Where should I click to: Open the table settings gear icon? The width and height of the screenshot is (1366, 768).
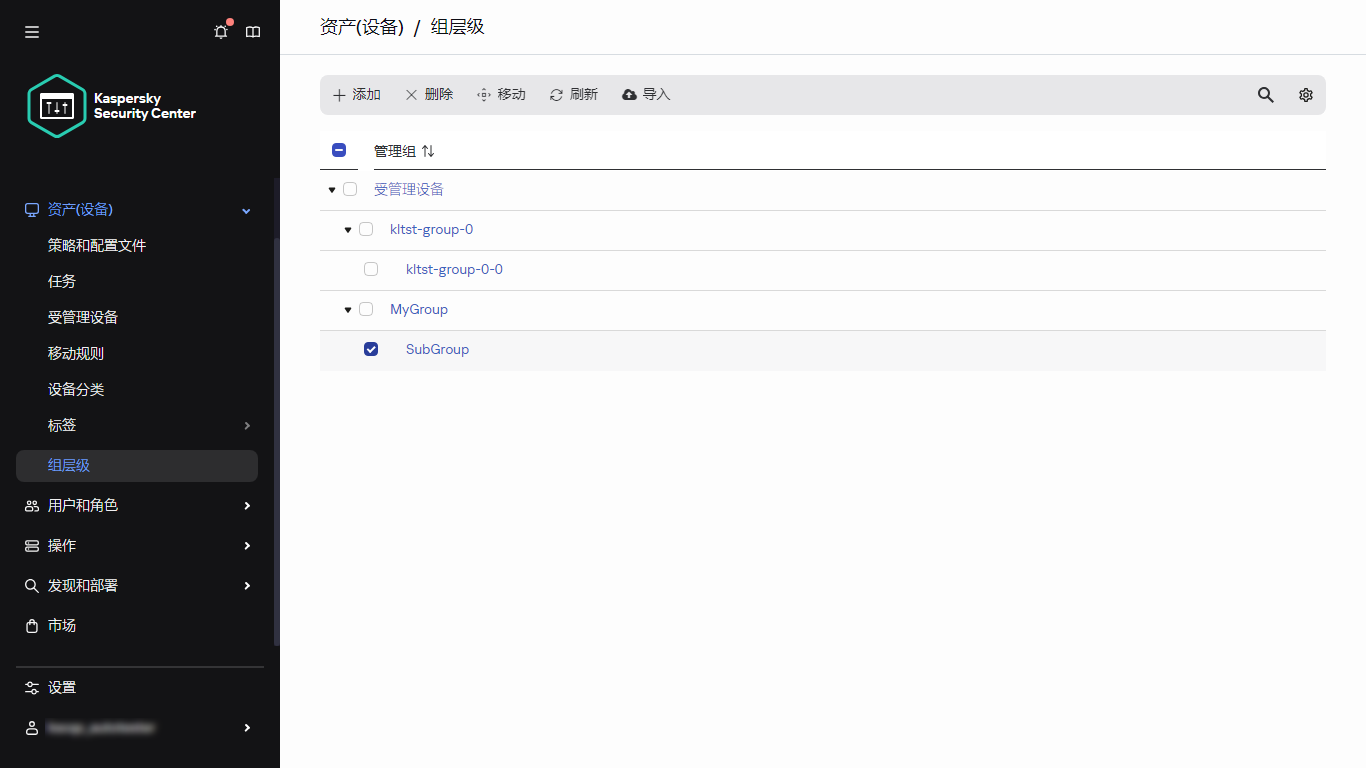1305,94
